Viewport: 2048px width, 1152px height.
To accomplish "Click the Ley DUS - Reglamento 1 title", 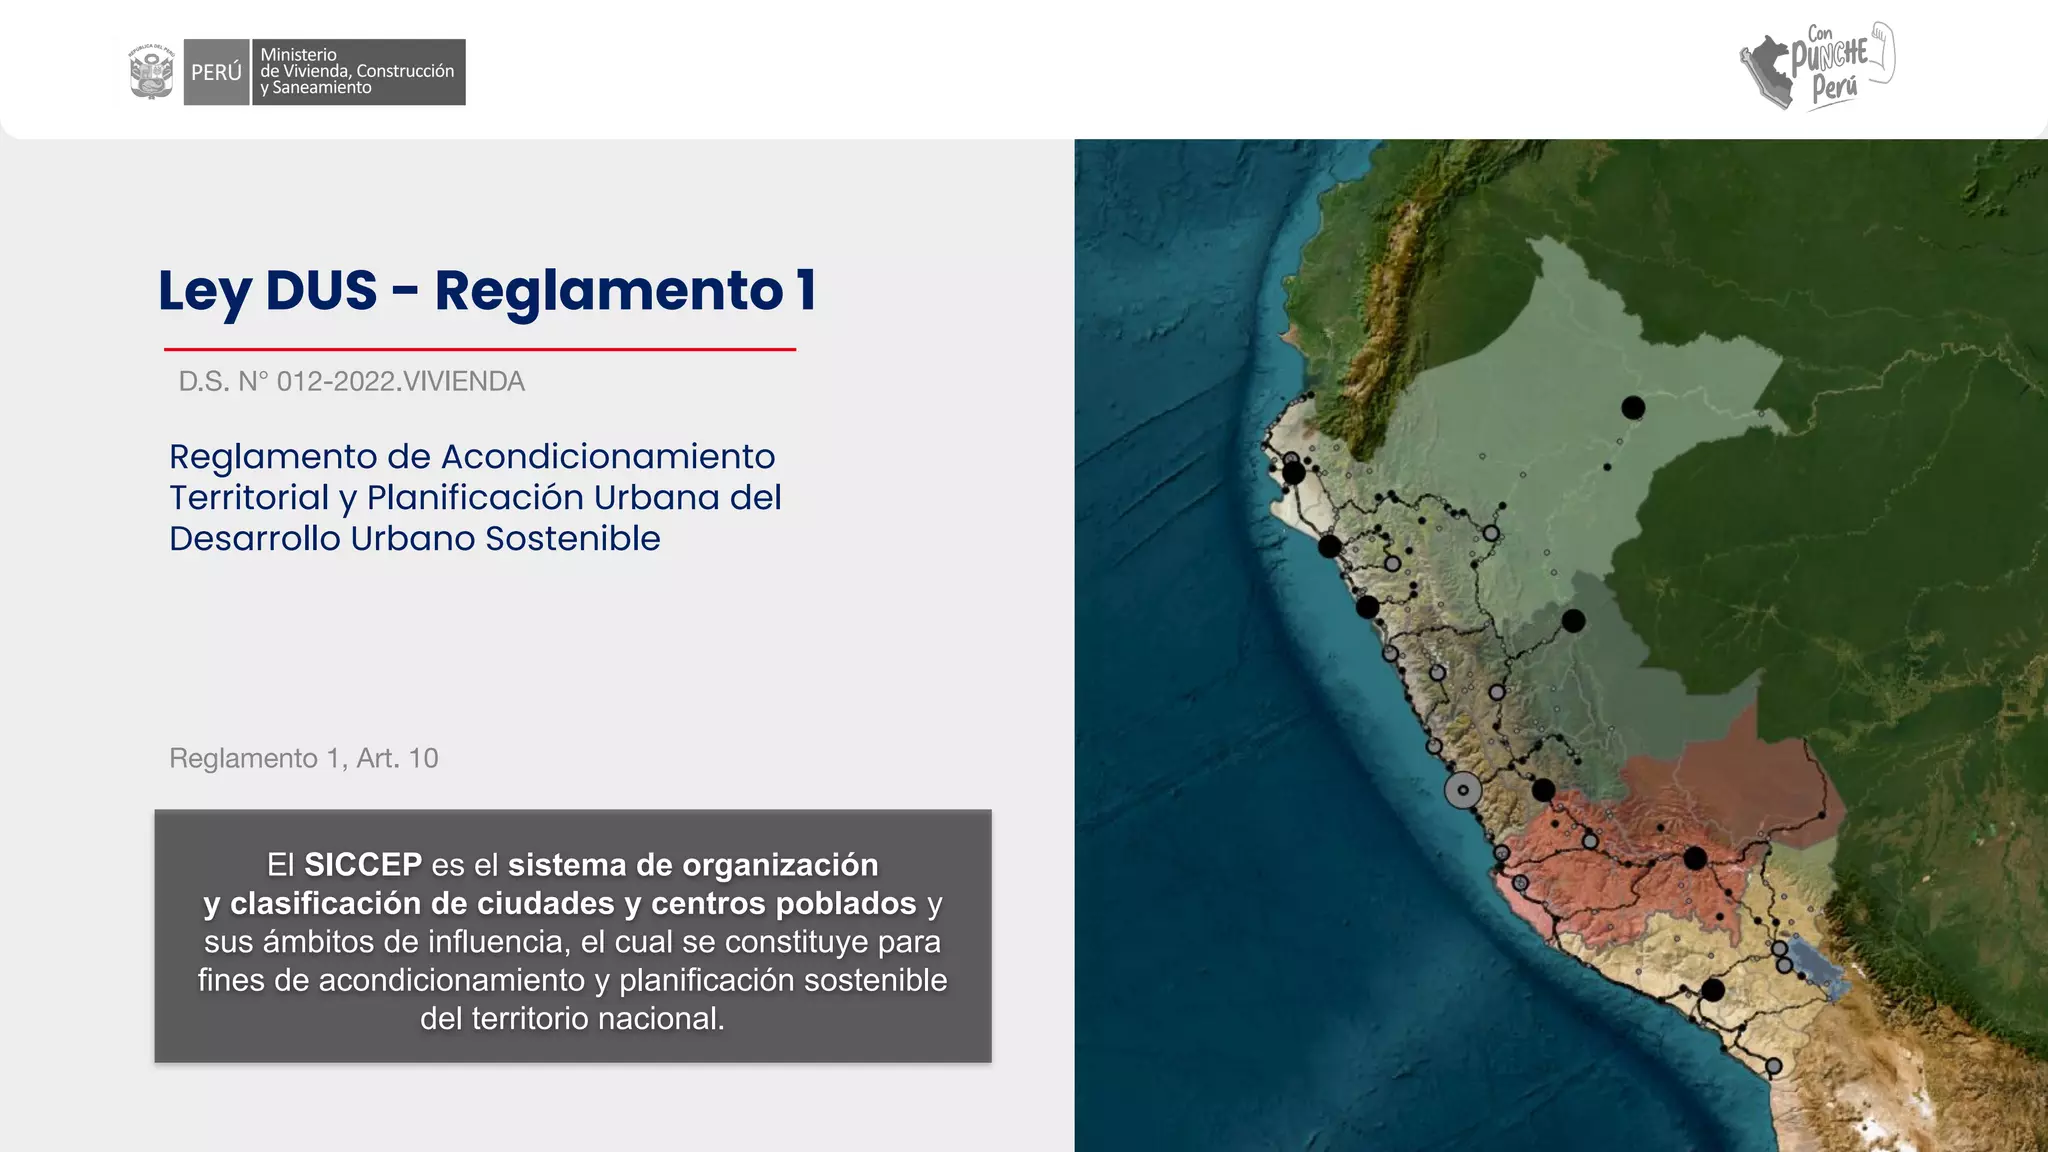I will pyautogui.click(x=487, y=291).
